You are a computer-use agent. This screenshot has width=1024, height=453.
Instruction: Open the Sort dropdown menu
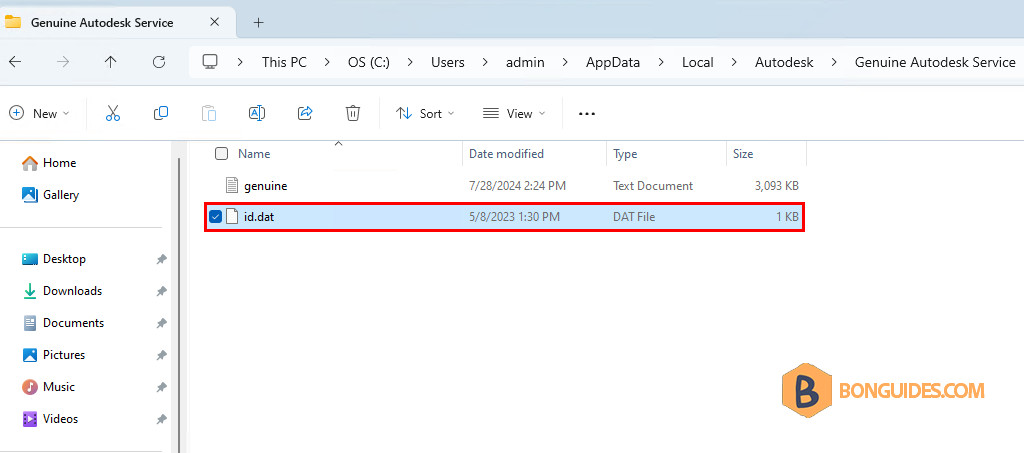click(x=425, y=114)
